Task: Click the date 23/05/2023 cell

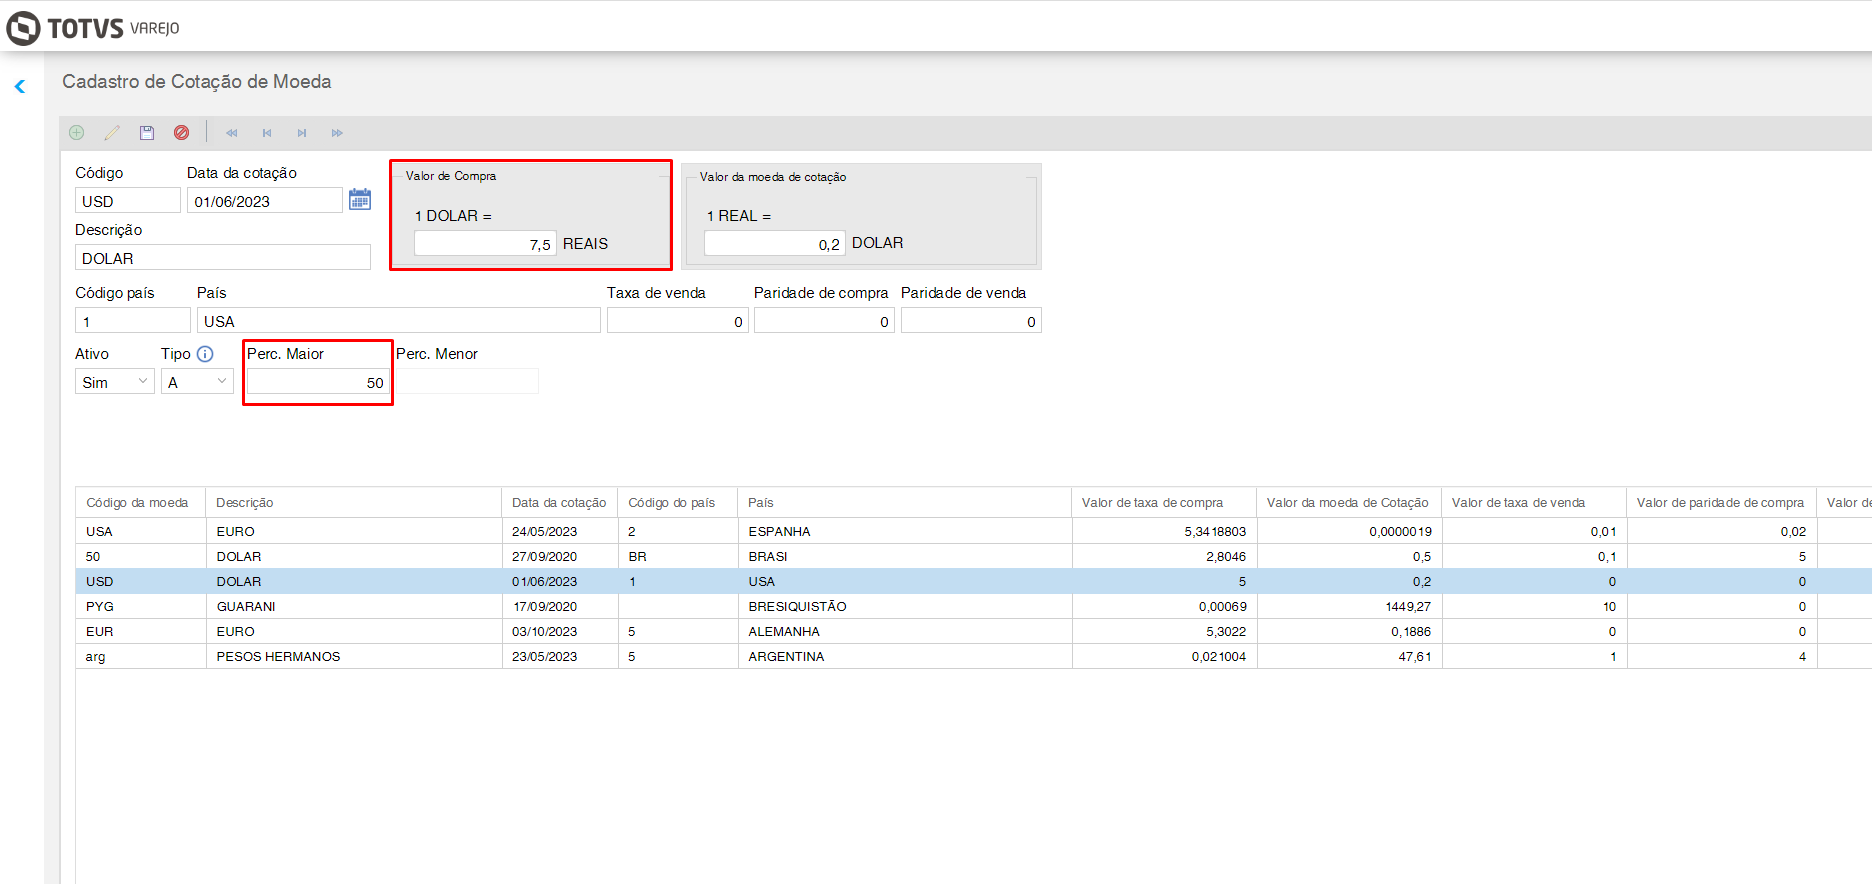Action: tap(560, 656)
